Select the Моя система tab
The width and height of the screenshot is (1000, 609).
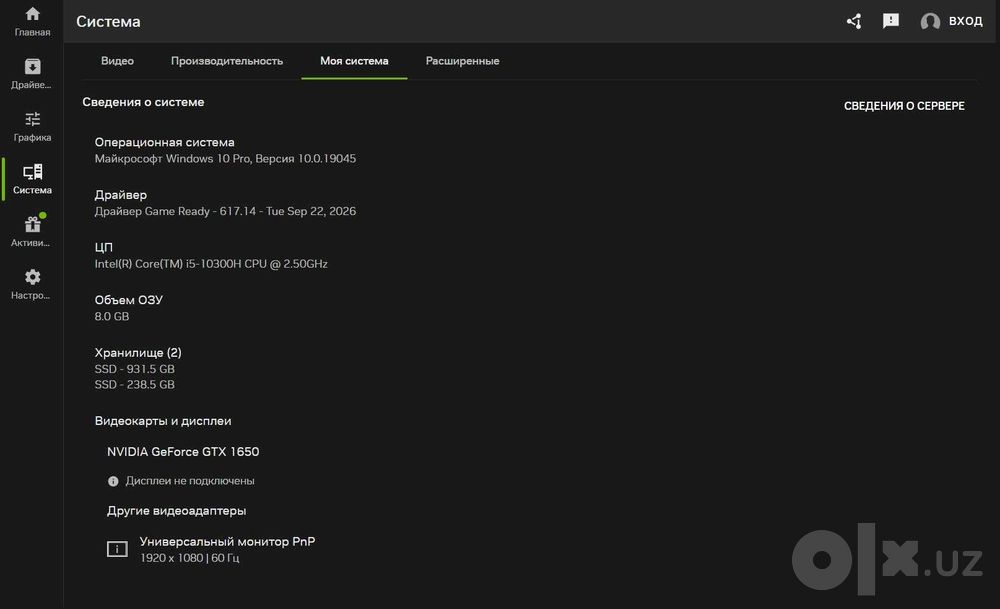354,61
